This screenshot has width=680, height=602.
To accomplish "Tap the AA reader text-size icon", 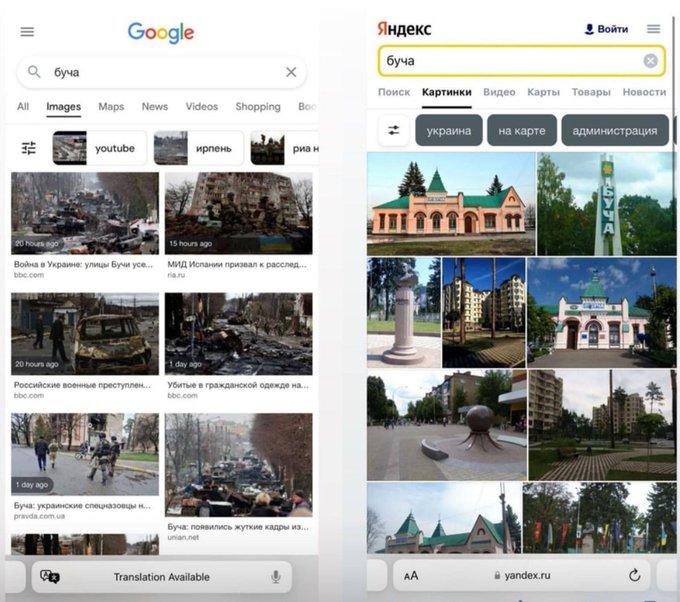I will 411,576.
